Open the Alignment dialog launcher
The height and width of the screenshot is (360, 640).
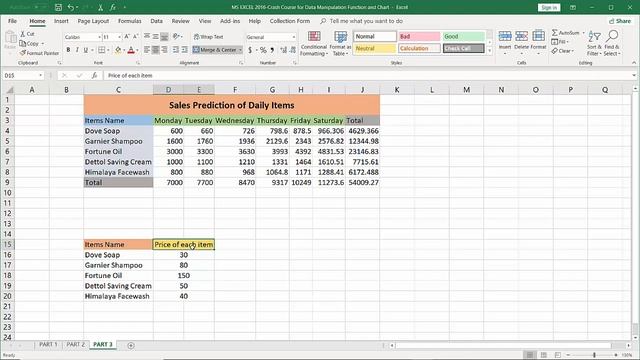tap(241, 63)
